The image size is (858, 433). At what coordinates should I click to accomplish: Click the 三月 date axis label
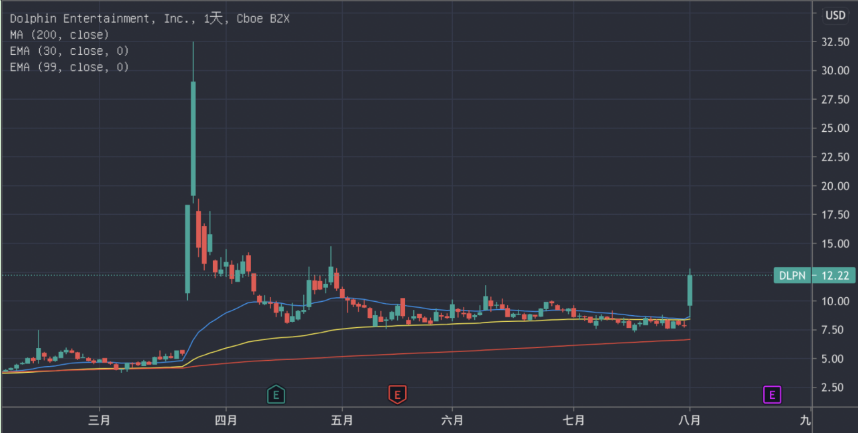tap(100, 420)
